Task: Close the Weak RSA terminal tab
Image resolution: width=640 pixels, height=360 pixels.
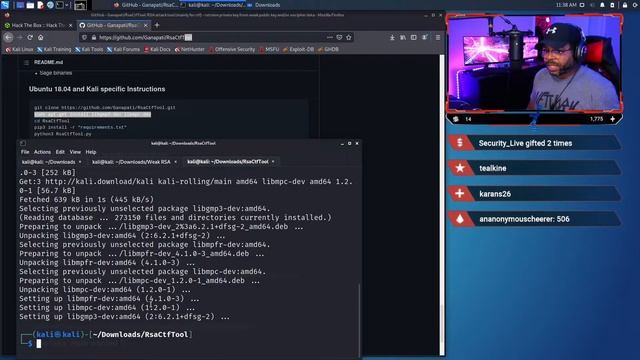Action: point(176,162)
